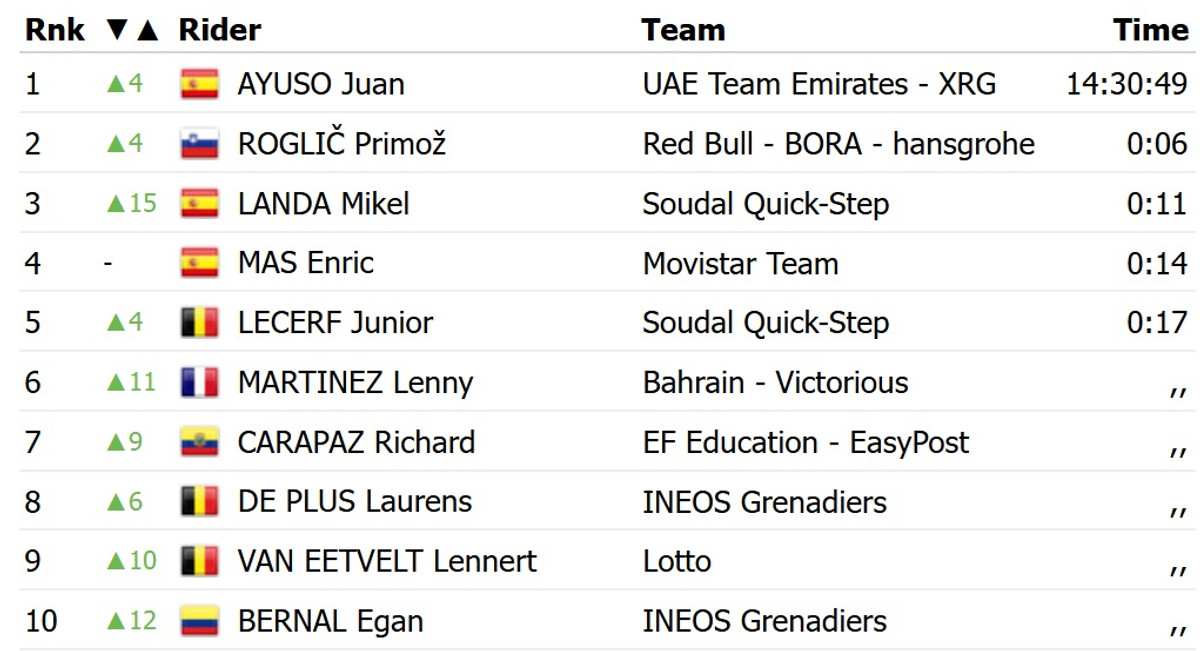1200x651 pixels.
Task: Click the Spanish flag next to MAS Enric
Action: coord(200,263)
